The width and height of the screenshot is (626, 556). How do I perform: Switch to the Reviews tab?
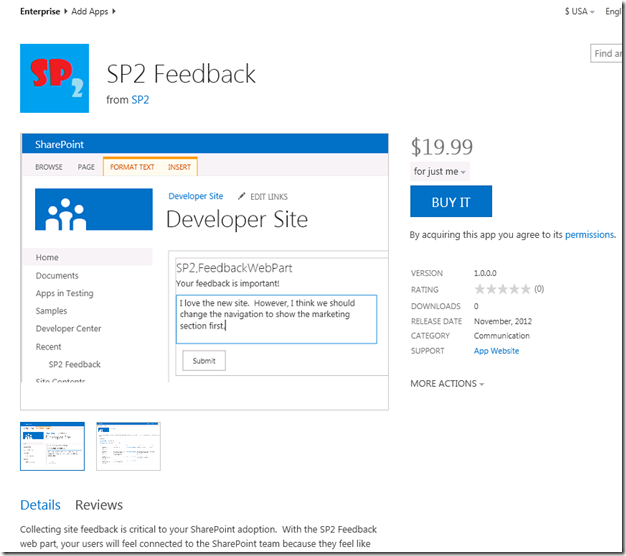(99, 505)
